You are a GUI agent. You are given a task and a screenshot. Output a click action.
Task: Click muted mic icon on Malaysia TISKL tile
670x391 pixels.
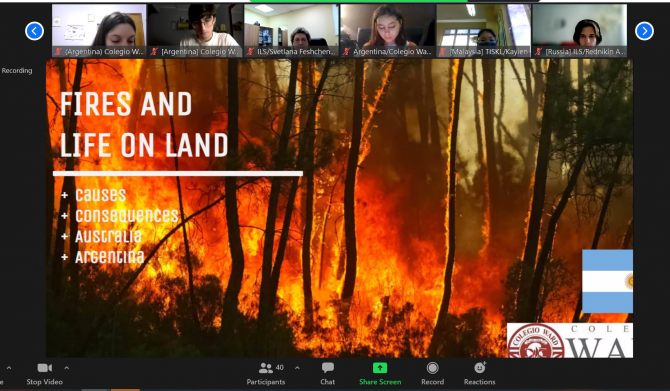pos(443,52)
